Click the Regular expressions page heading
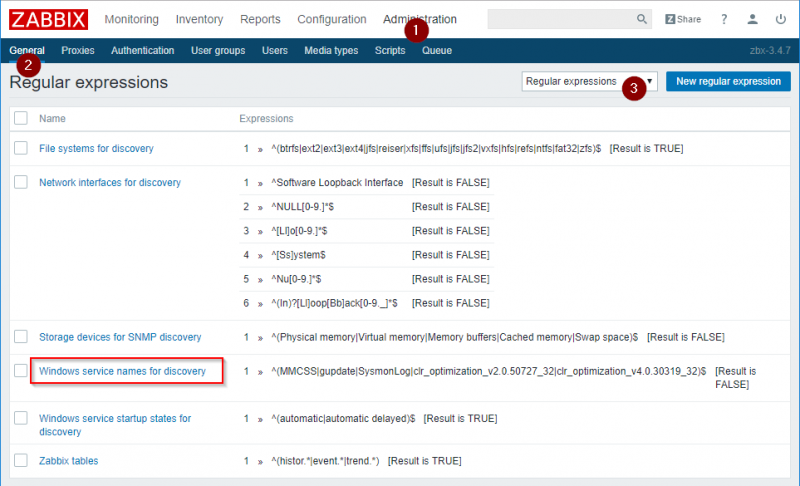800x486 pixels. [88, 82]
